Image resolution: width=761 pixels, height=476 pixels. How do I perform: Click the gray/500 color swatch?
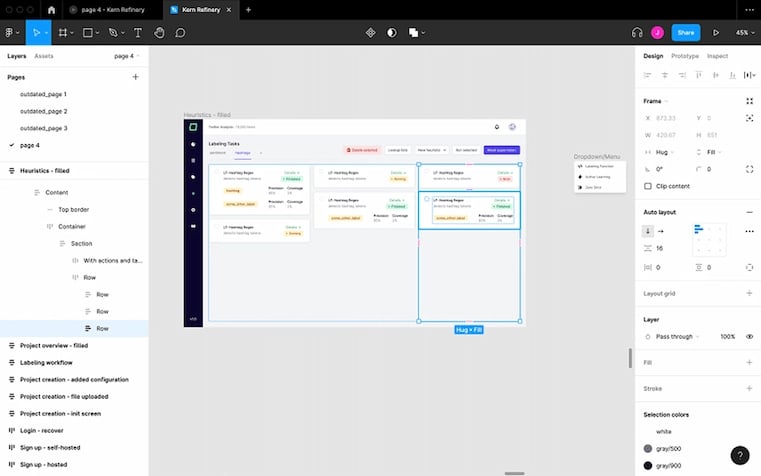coord(648,448)
